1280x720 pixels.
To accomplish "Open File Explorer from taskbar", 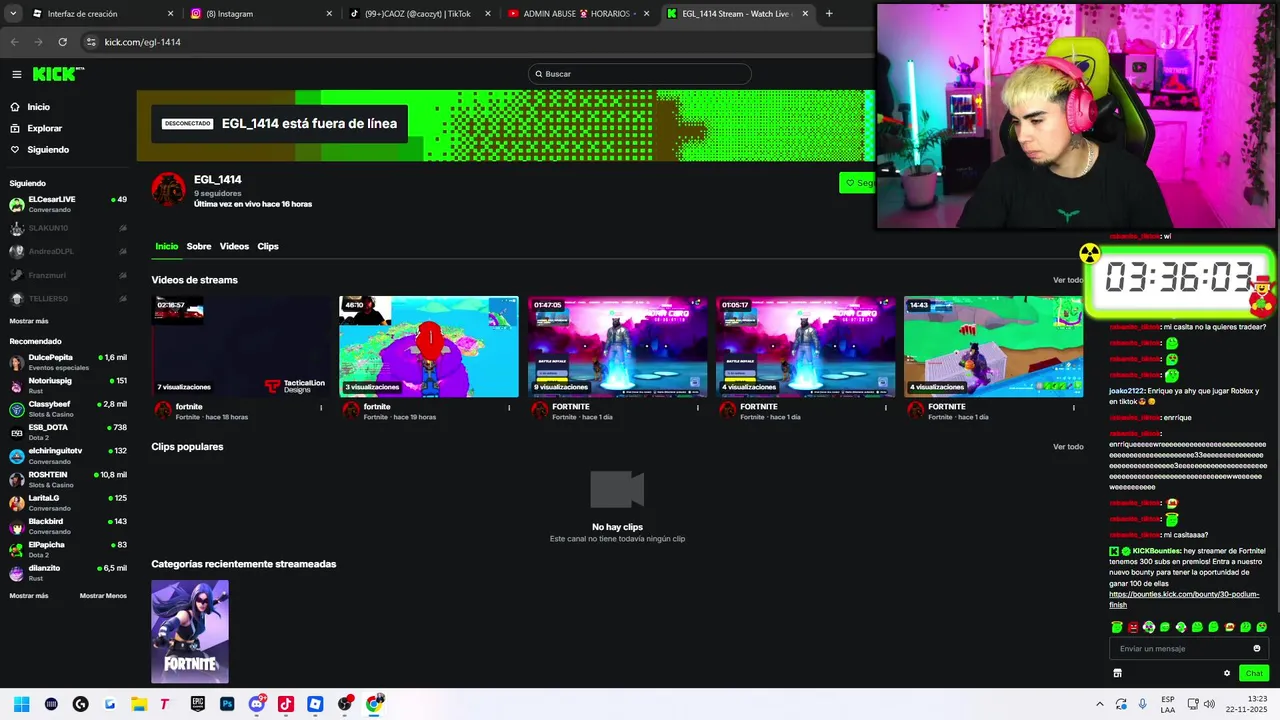I will click(139, 704).
